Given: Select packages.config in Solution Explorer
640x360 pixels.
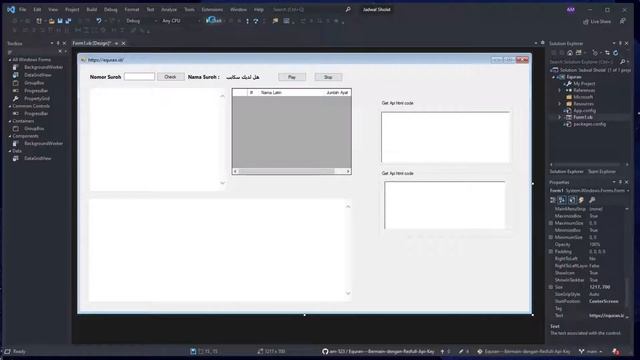Looking at the screenshot, I should [x=589, y=124].
